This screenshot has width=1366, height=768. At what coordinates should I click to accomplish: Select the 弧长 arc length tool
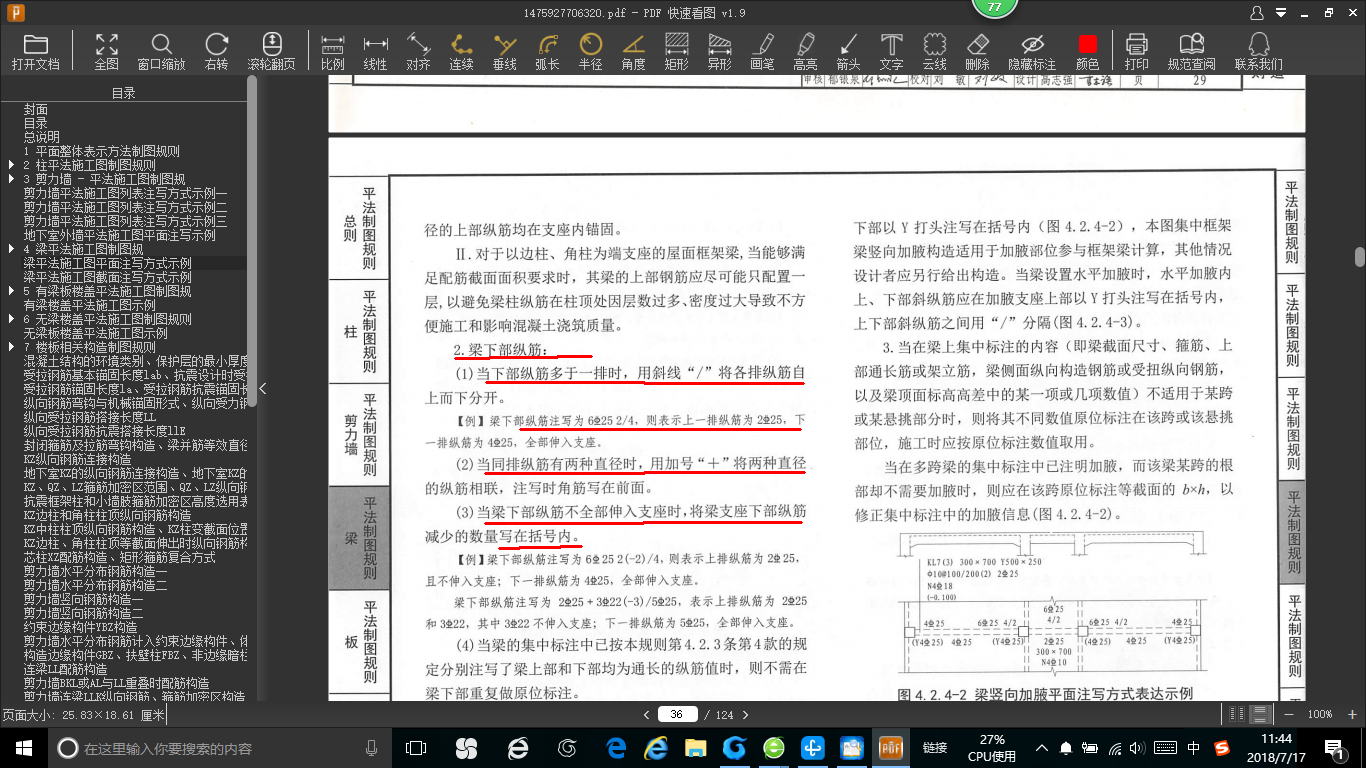[x=547, y=50]
